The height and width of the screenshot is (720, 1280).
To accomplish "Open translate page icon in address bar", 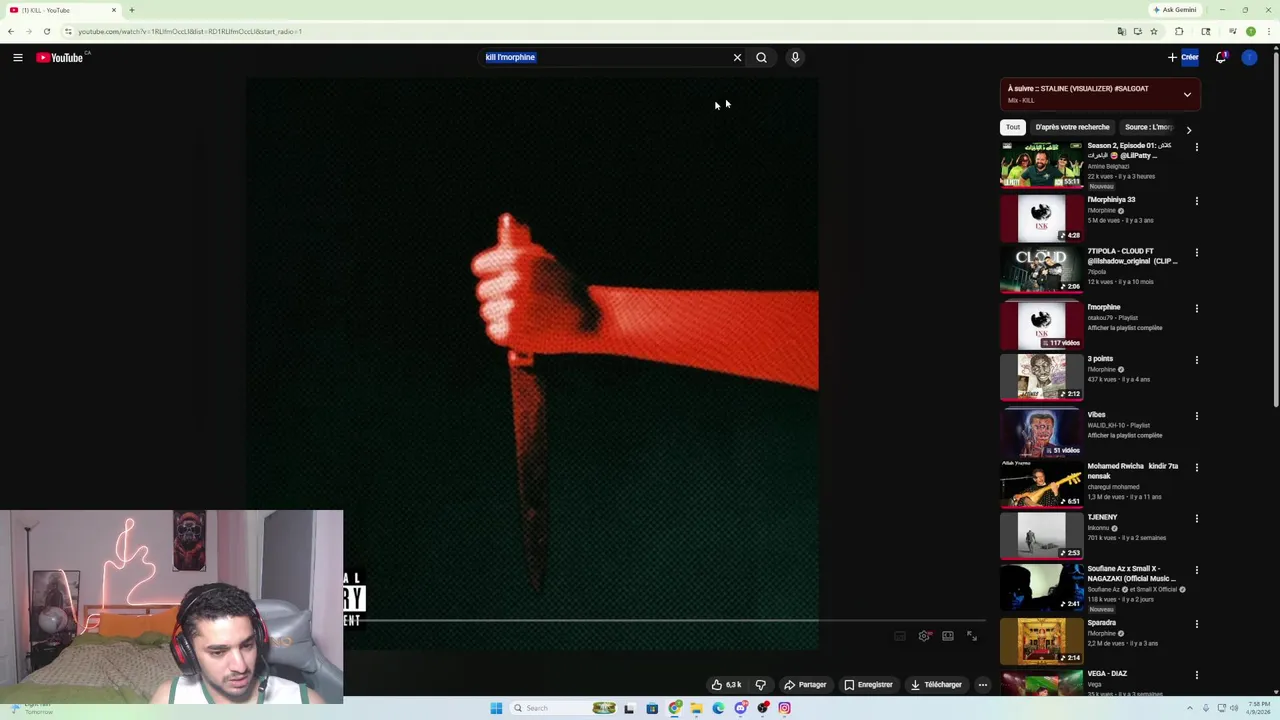I will [1122, 31].
